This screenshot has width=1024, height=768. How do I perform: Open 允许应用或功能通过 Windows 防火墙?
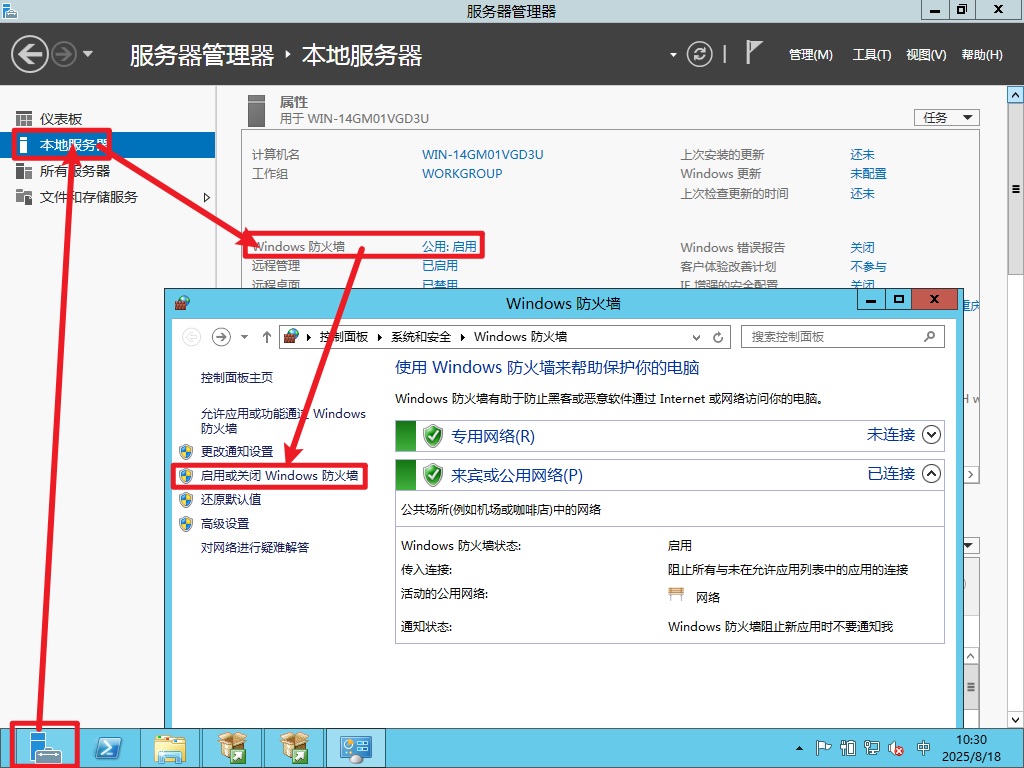click(283, 421)
